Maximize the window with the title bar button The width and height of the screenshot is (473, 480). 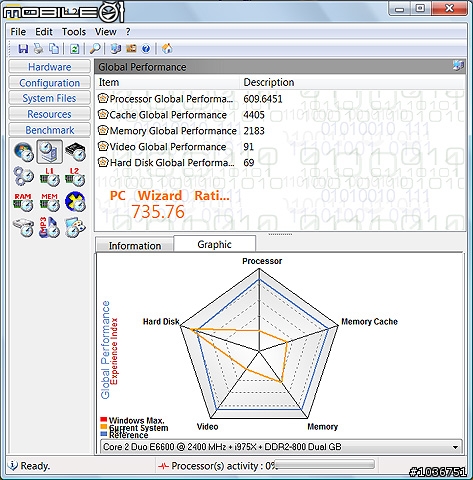click(420, 8)
